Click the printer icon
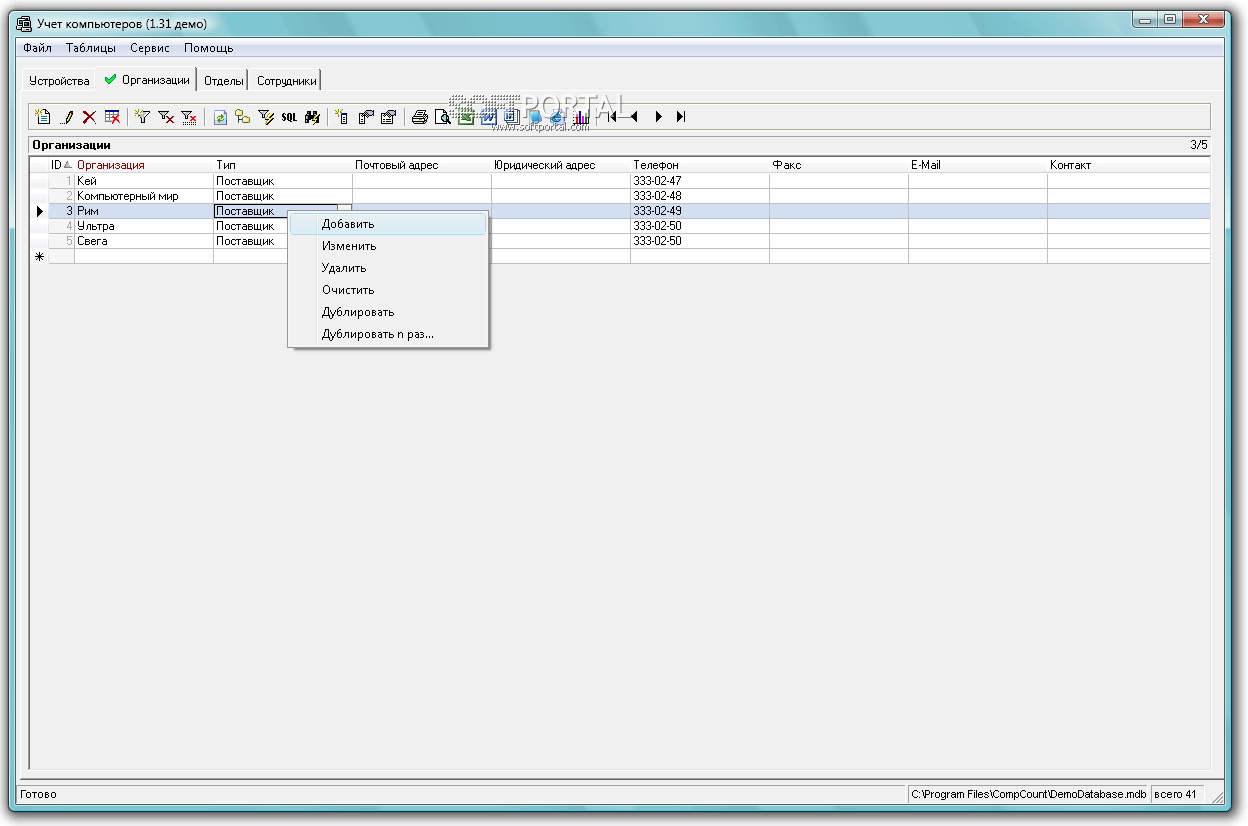This screenshot has height=826, width=1248. 420,117
